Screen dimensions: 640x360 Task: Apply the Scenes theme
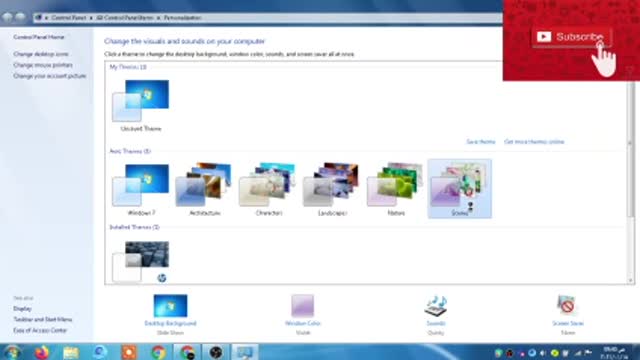tap(460, 189)
